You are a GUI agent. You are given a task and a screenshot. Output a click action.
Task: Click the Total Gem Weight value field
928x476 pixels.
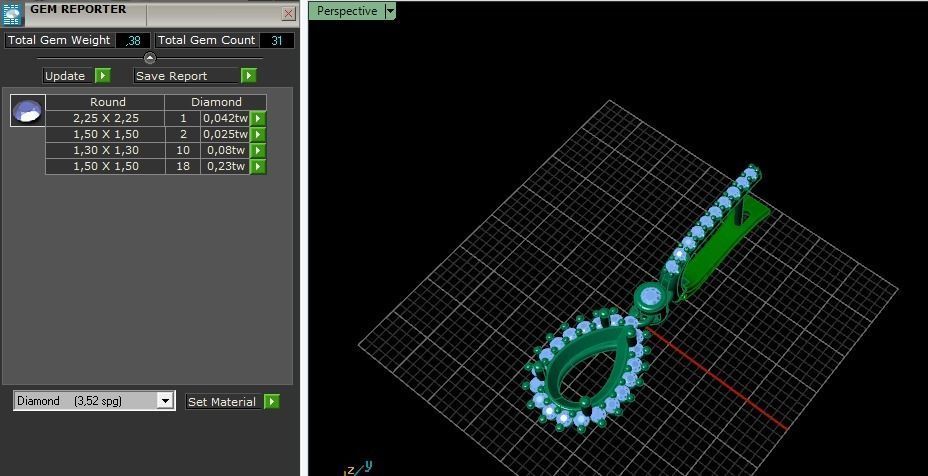coord(133,40)
